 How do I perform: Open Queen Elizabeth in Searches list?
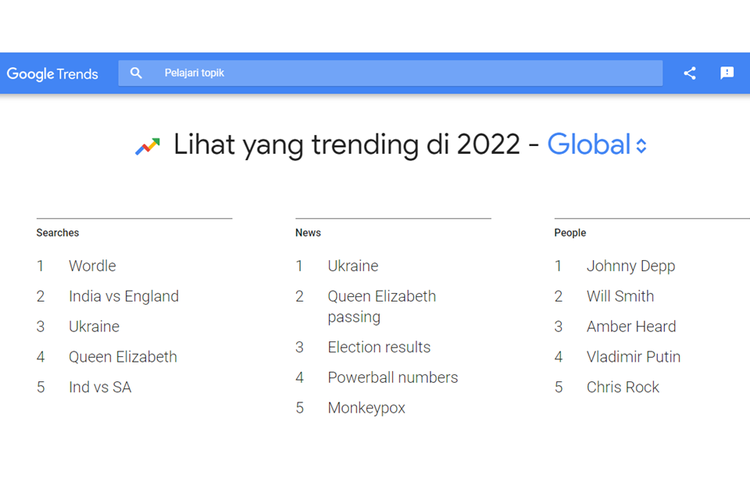pyautogui.click(x=123, y=357)
